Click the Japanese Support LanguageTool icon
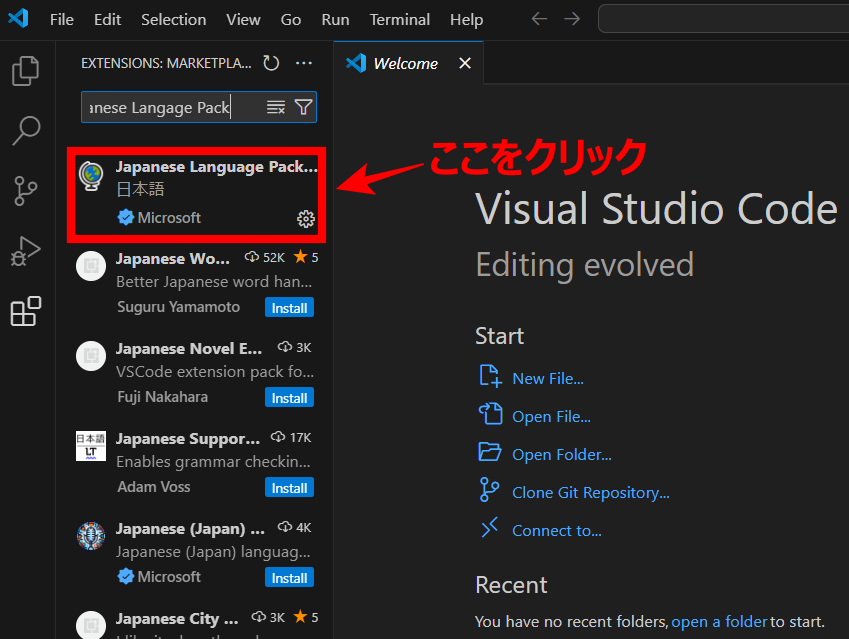Viewport: 849px width, 639px height. point(91,446)
